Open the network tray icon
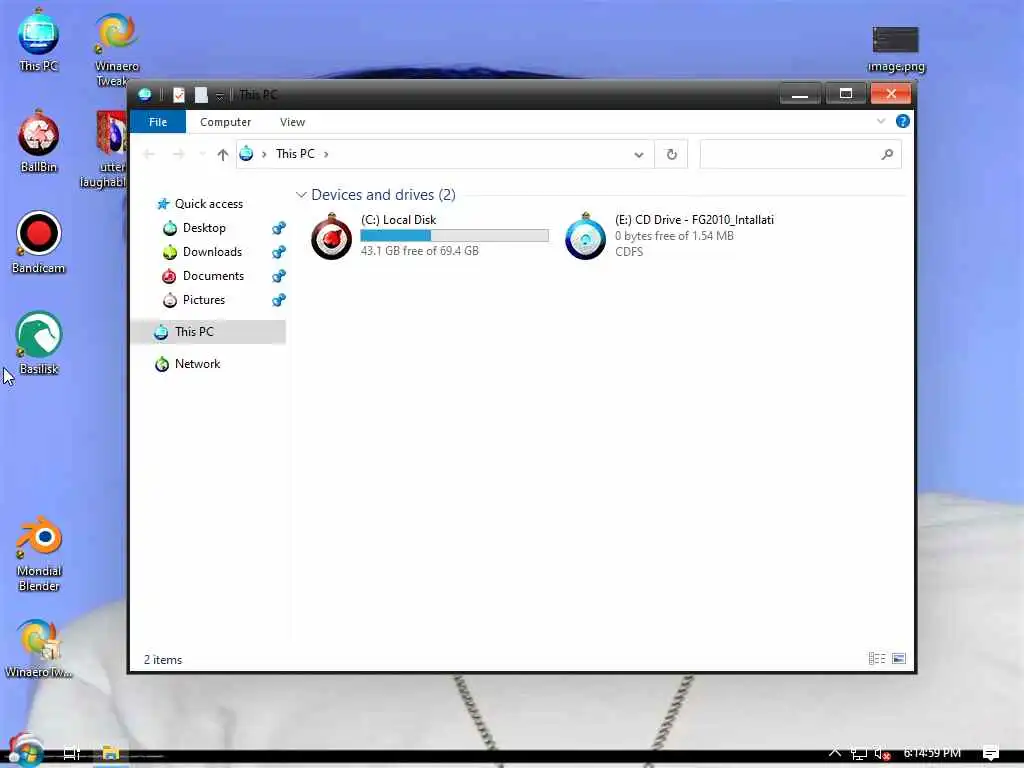Viewport: 1024px width, 768px height. tap(858, 754)
